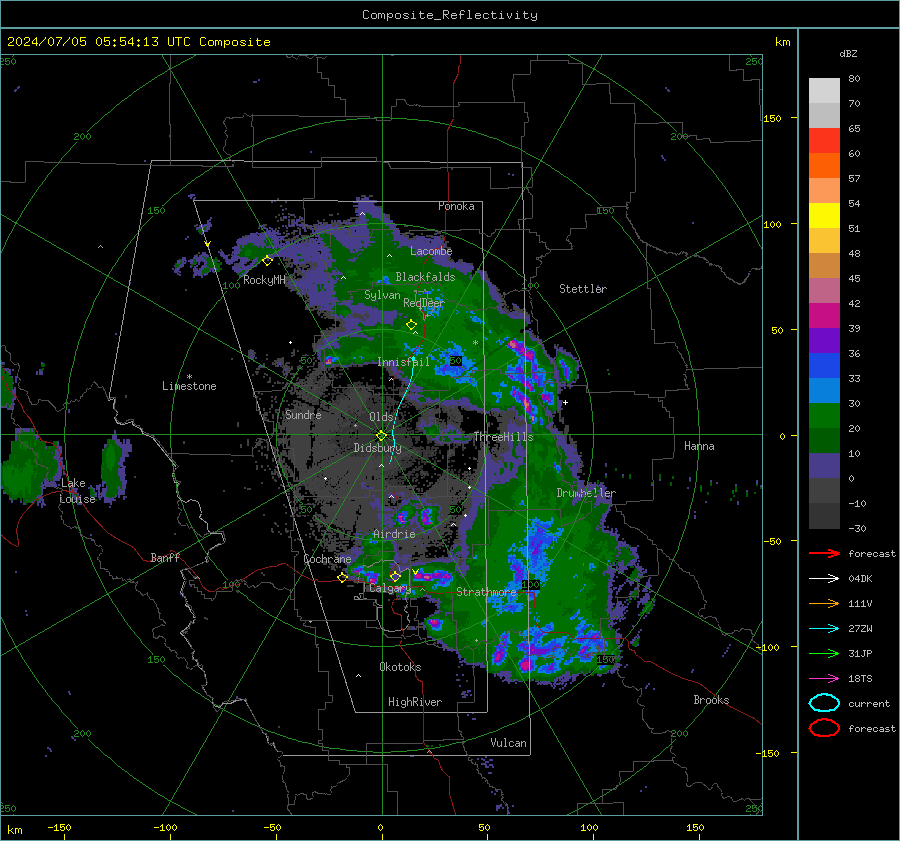Image resolution: width=900 pixels, height=841 pixels.
Task: Click the light gray top swatch beside 80 dBZ
Action: [824, 91]
